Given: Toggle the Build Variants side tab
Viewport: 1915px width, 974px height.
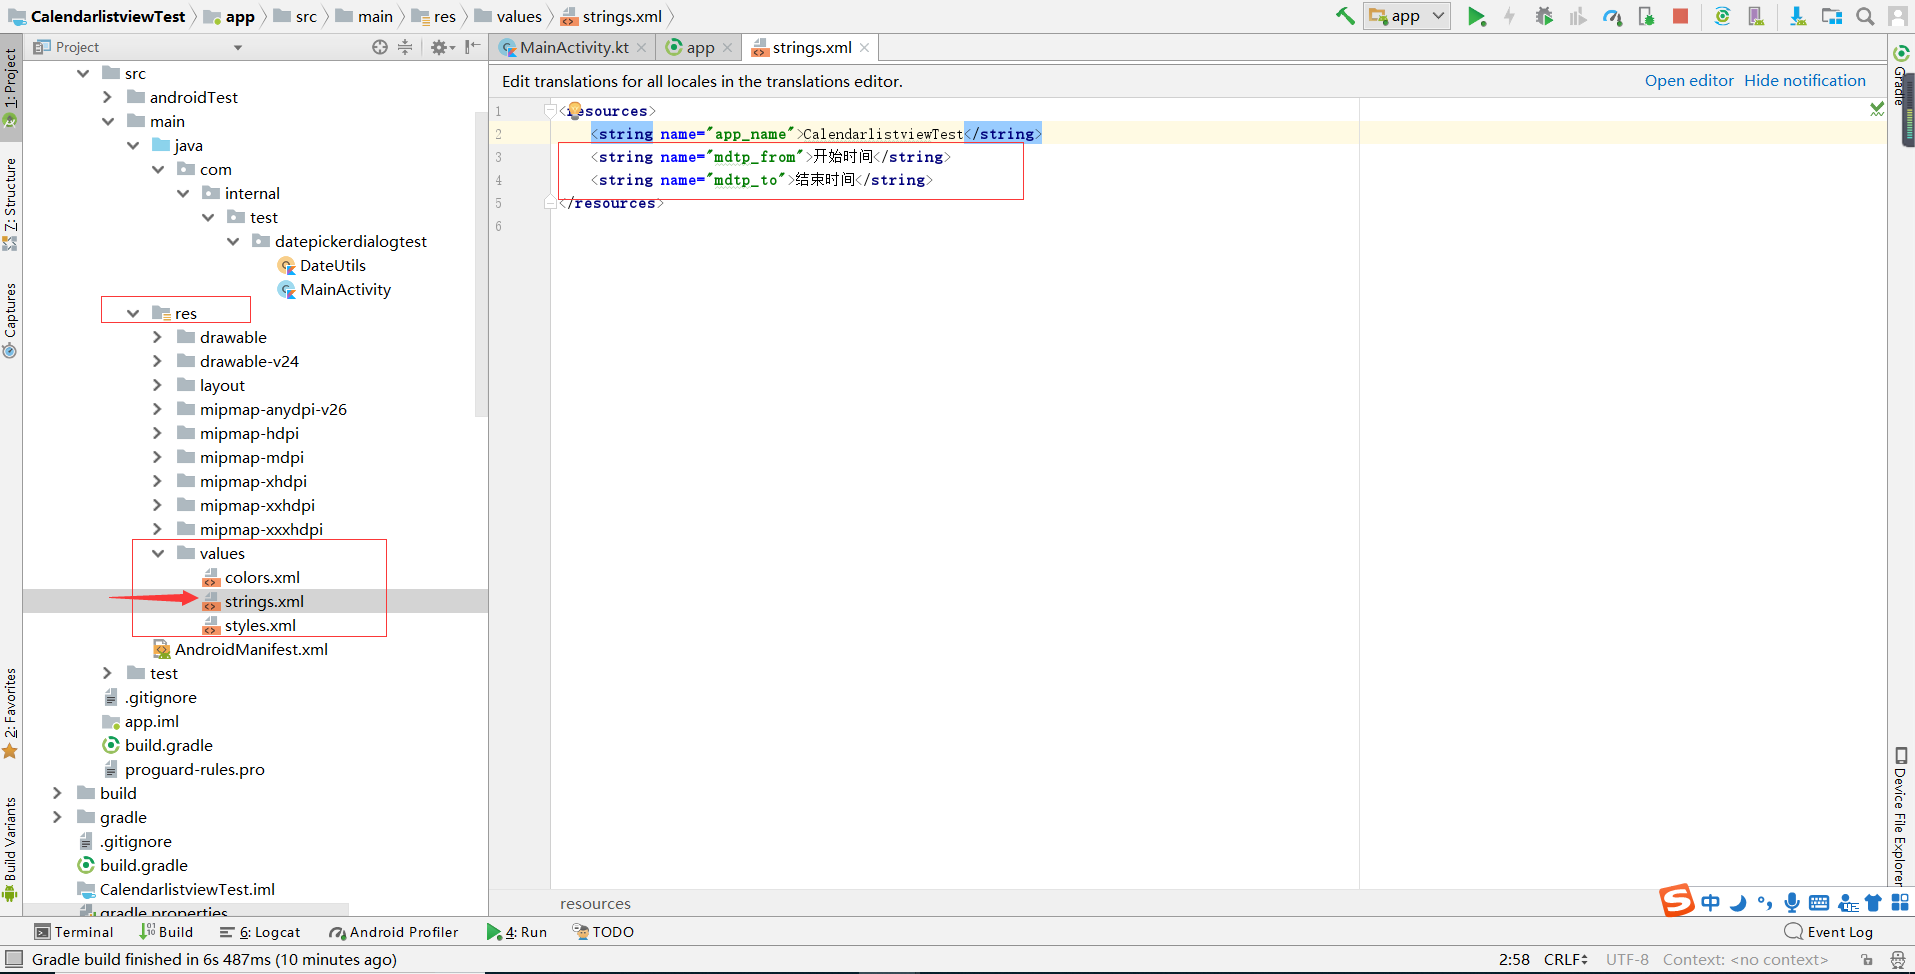Looking at the screenshot, I should (10, 848).
